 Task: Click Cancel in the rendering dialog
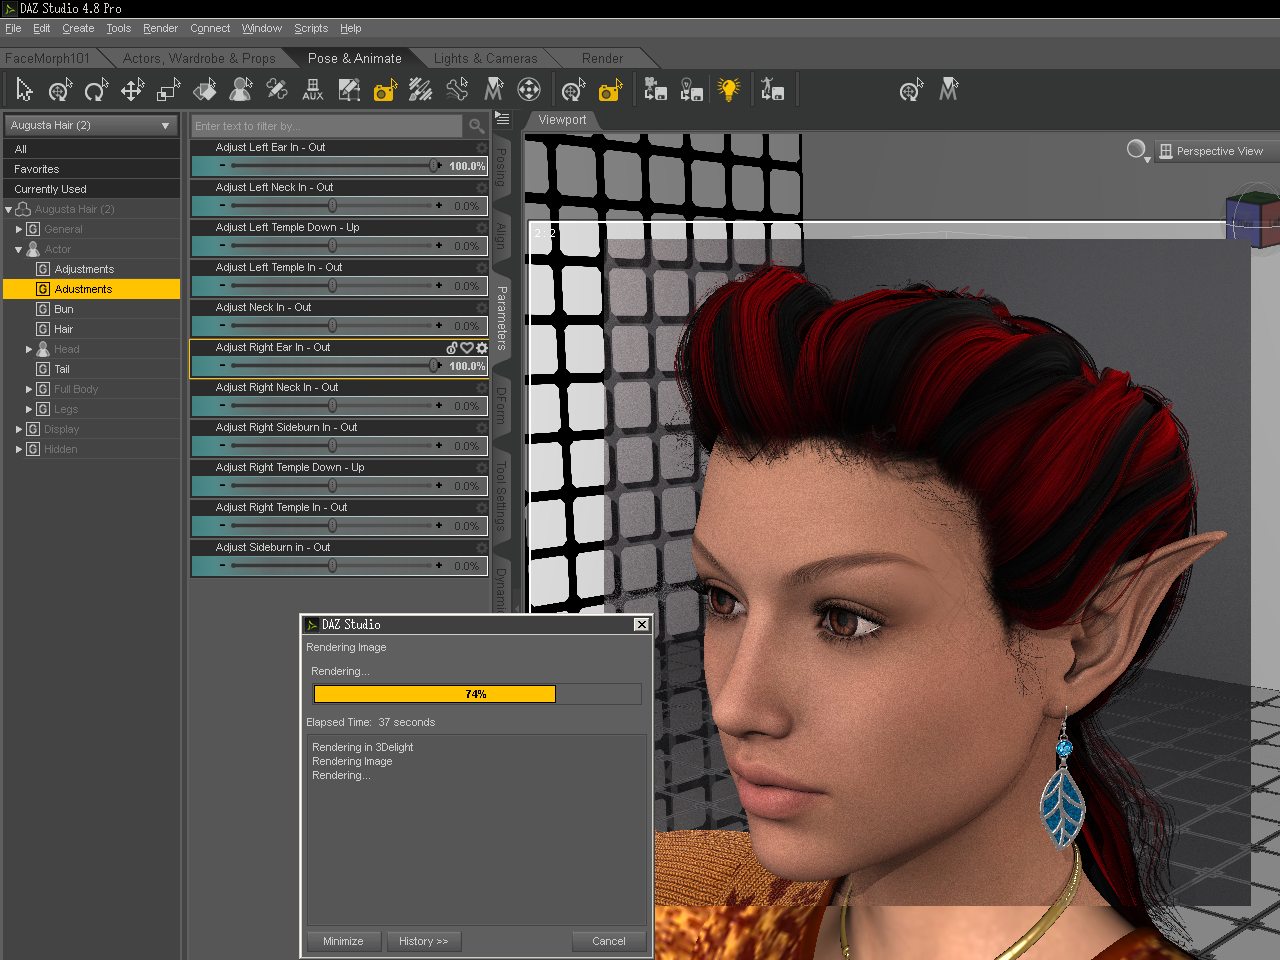[609, 941]
